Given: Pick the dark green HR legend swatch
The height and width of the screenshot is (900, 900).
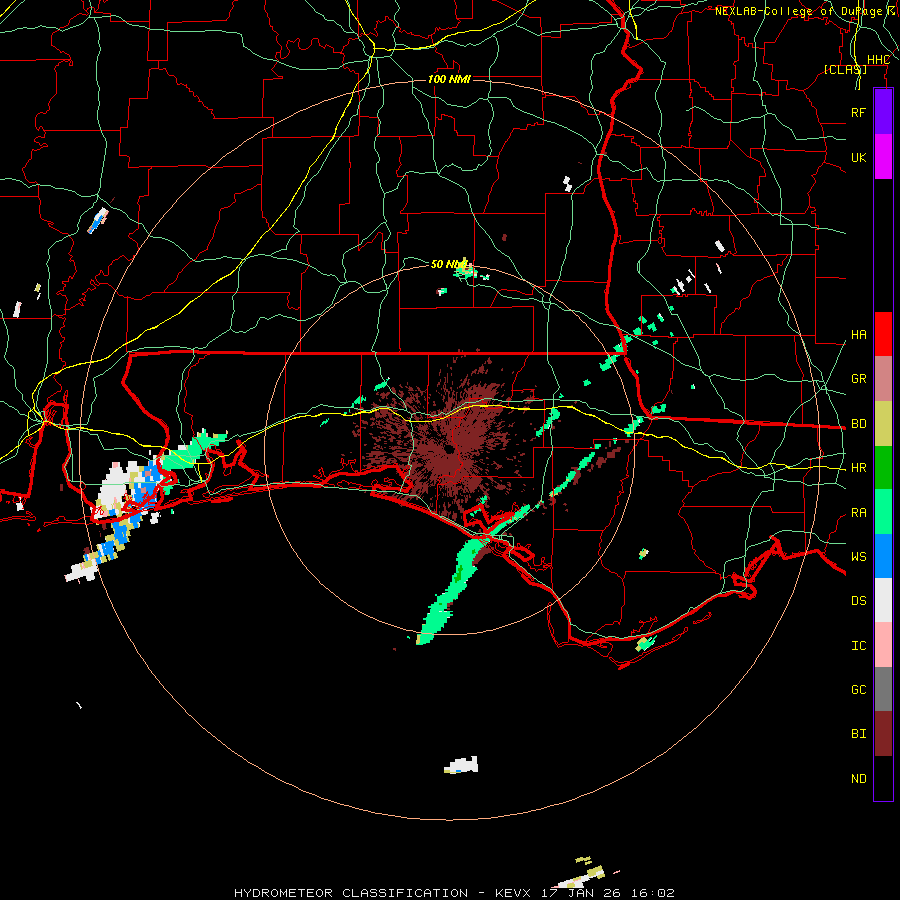Looking at the screenshot, I should click(x=883, y=468).
